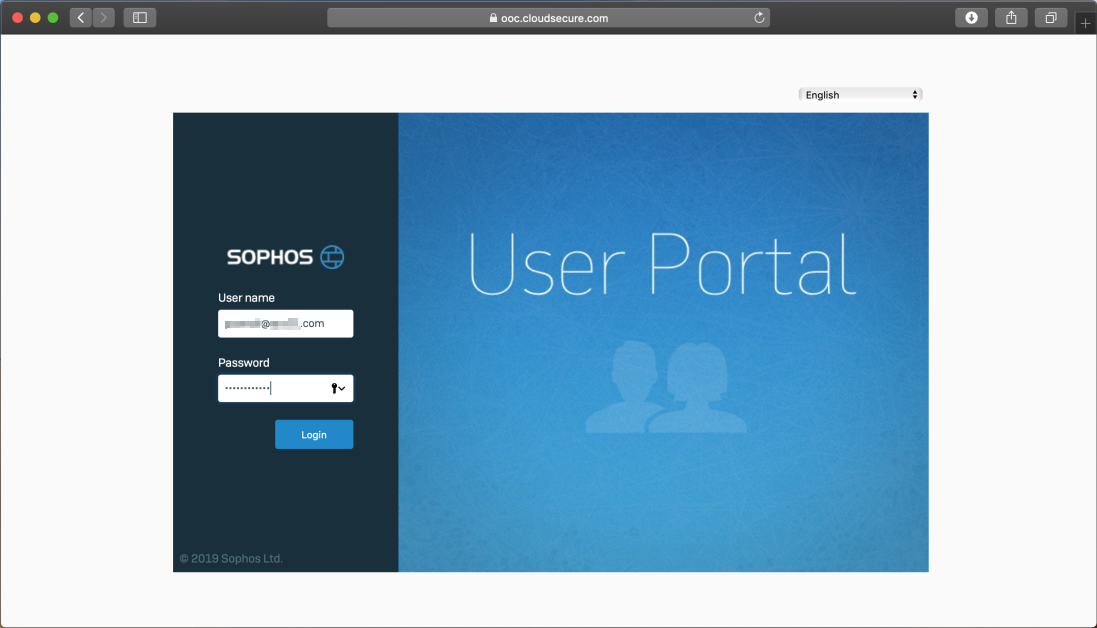Open Safari's Downloads popover
1097x628 pixels.
click(x=970, y=17)
